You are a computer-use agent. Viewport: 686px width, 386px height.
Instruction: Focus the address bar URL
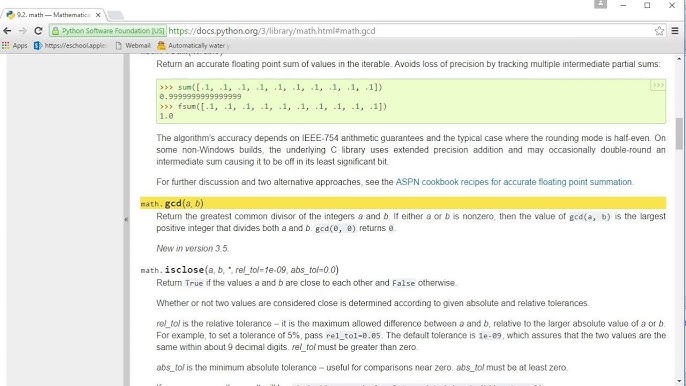(x=272, y=31)
